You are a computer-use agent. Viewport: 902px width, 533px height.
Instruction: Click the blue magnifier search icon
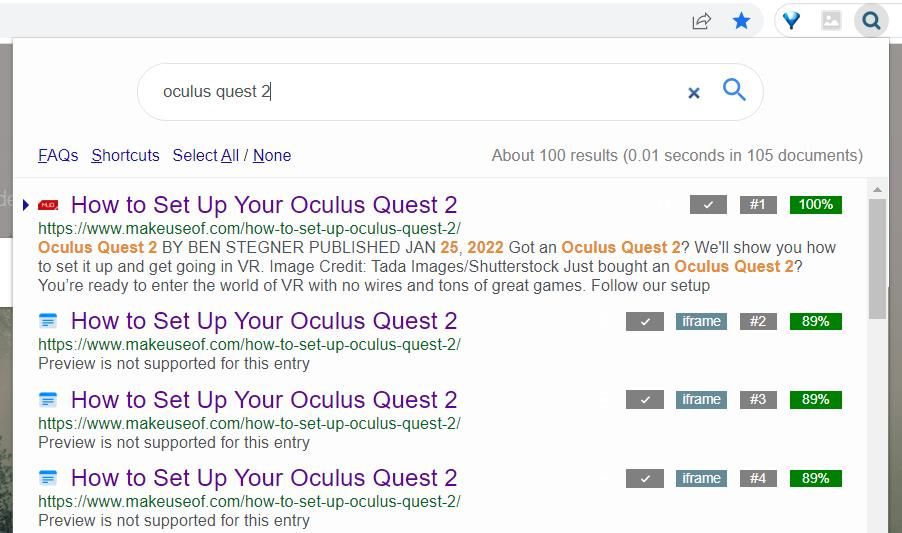[x=734, y=90]
